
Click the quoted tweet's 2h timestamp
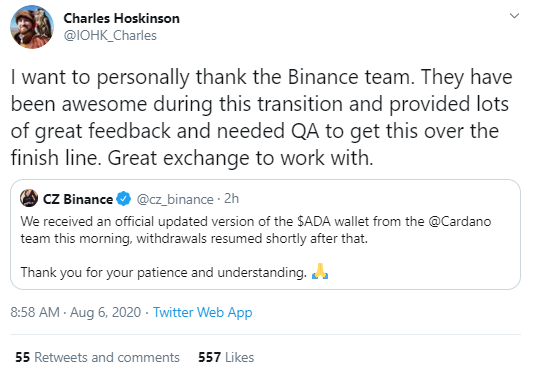coord(231,199)
